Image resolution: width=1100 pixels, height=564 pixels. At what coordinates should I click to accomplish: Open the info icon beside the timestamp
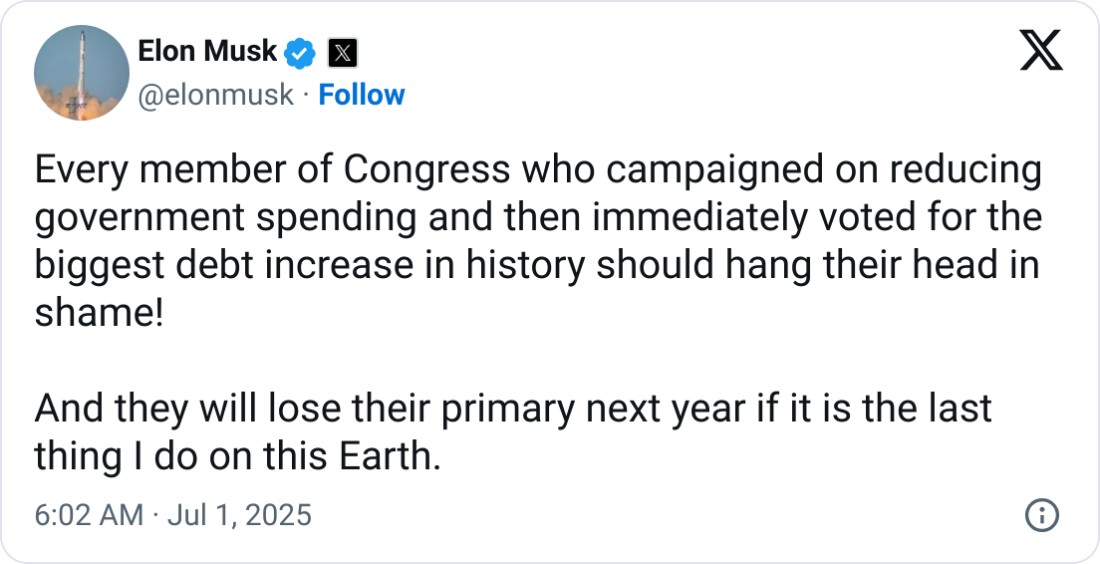(1042, 515)
